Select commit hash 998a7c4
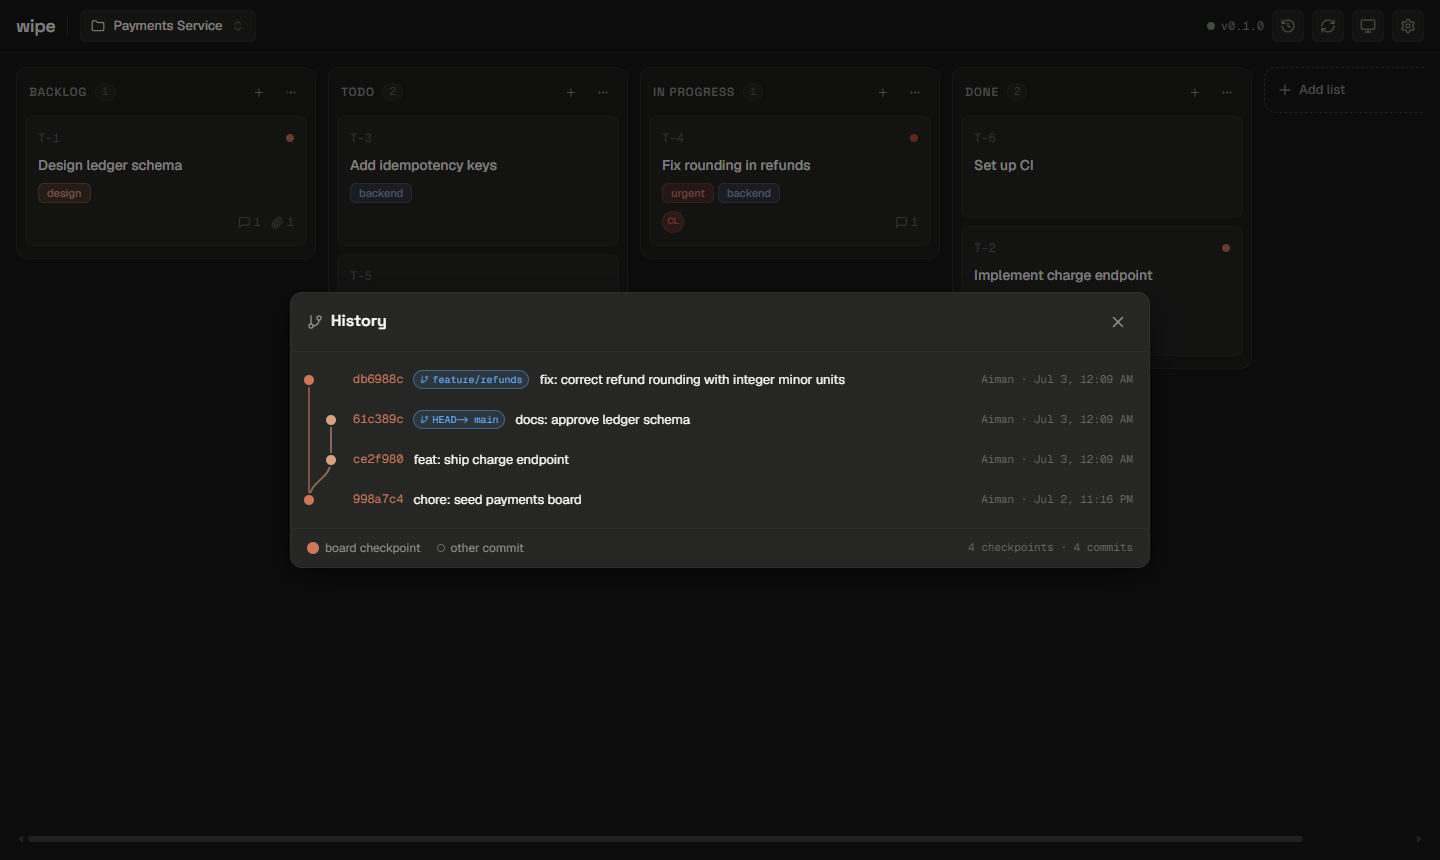This screenshot has height=860, width=1440. (x=378, y=500)
